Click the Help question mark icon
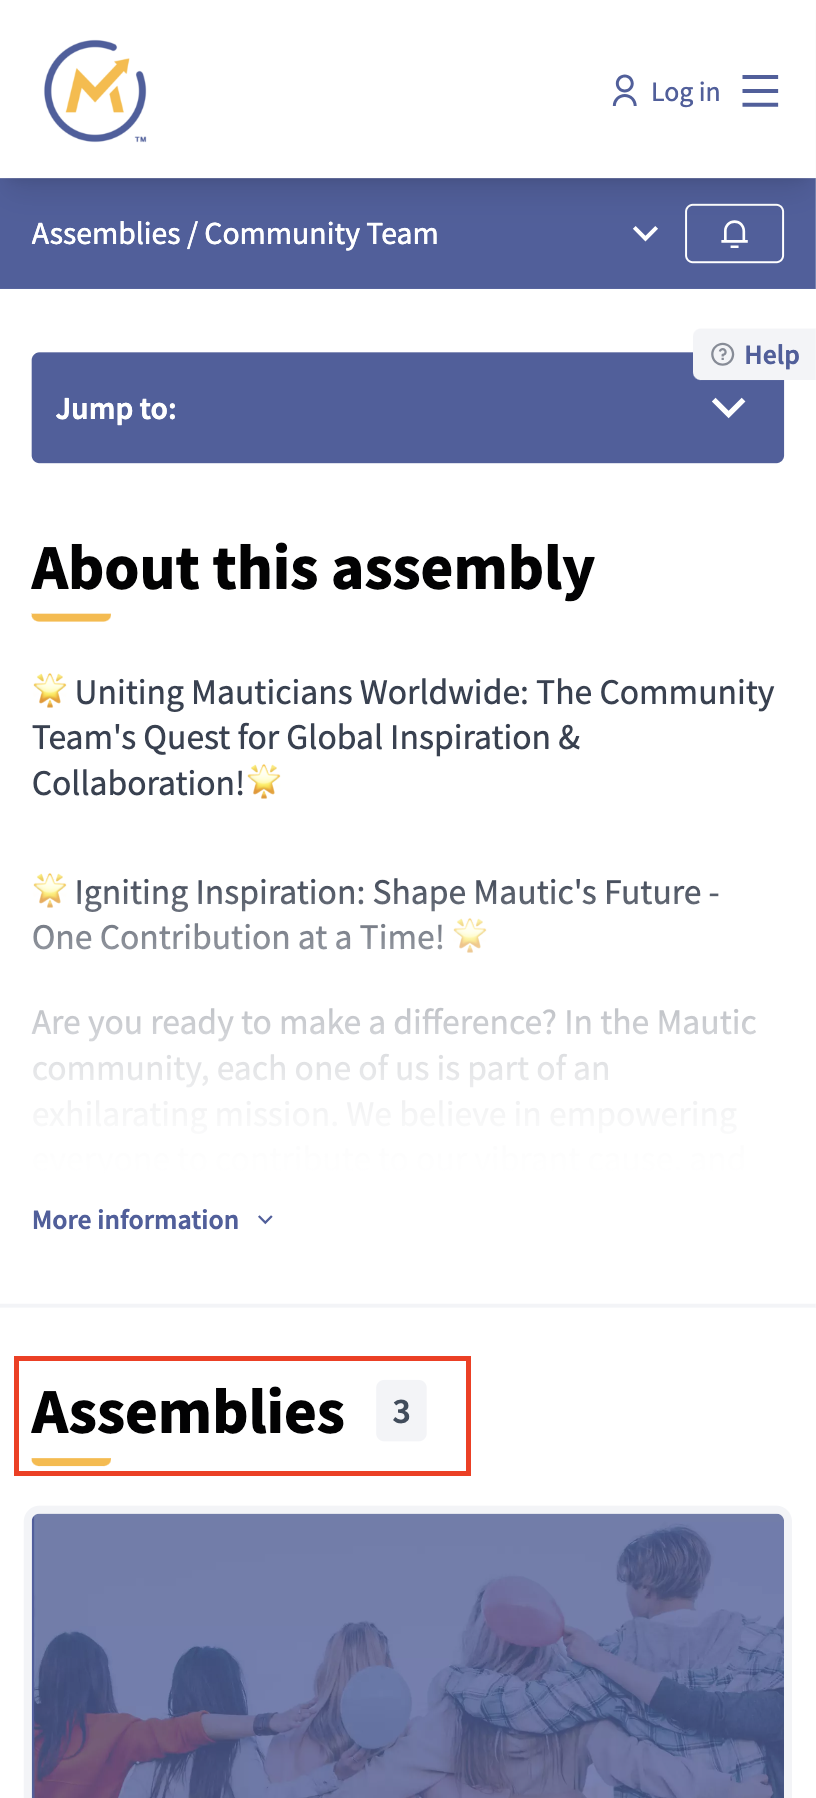This screenshot has height=1798, width=816. [722, 355]
